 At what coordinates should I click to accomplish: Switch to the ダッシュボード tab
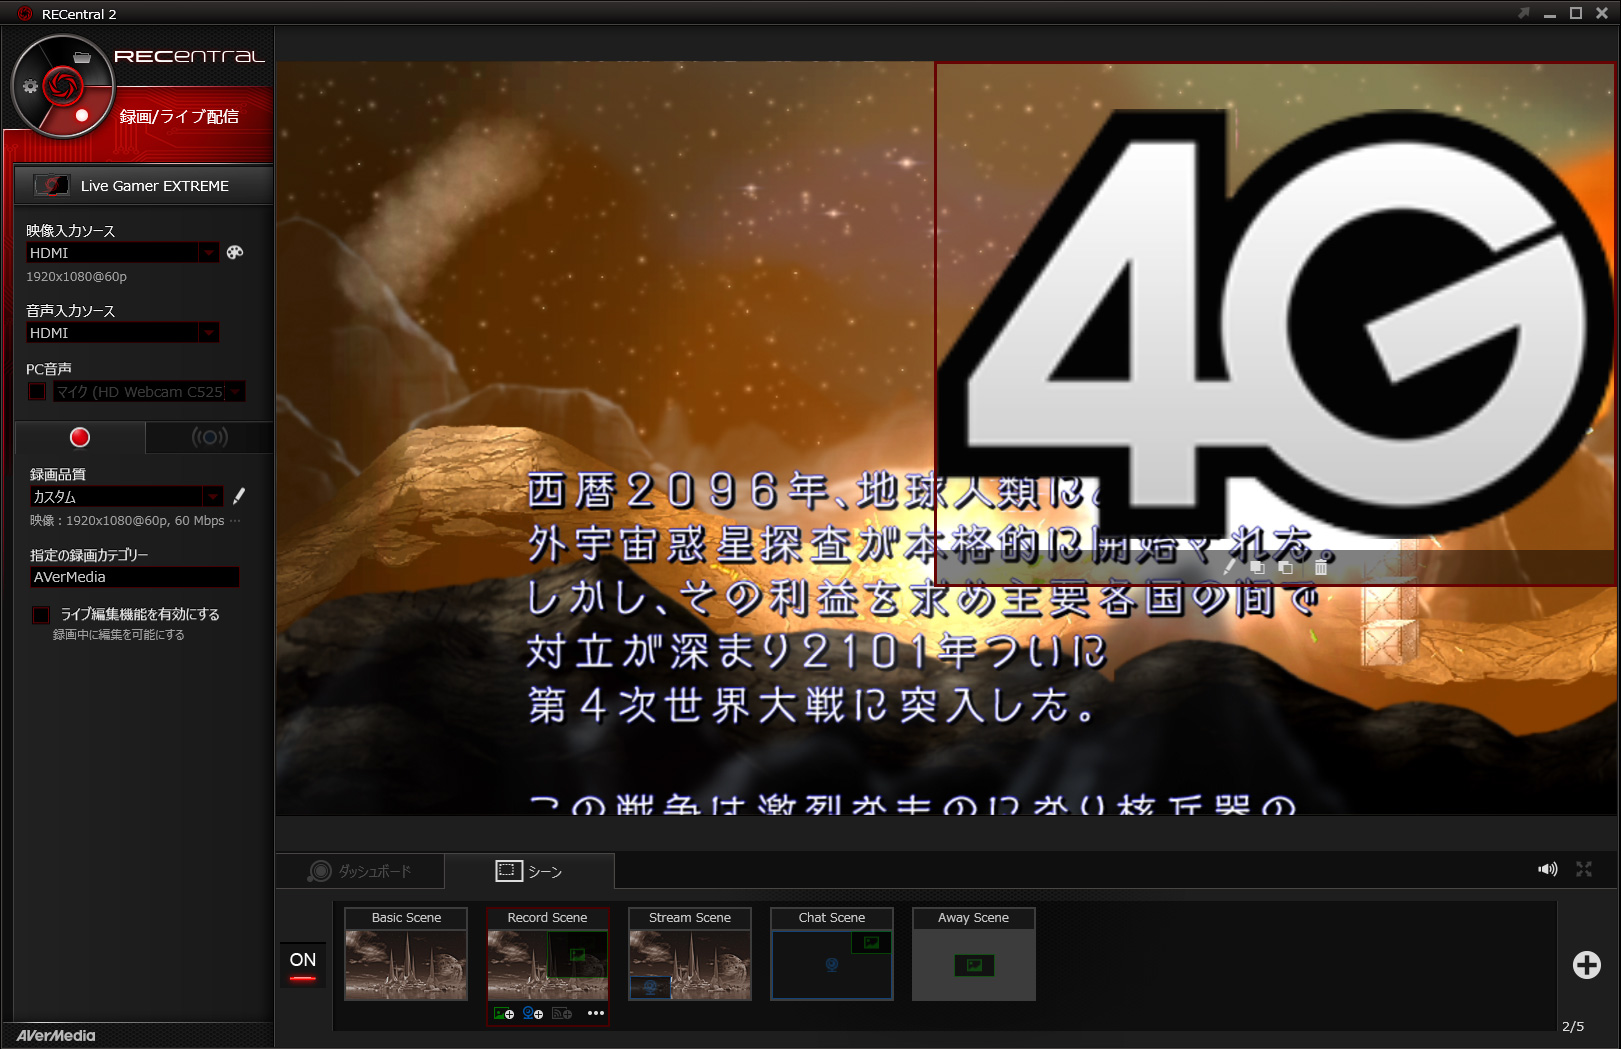coord(360,871)
